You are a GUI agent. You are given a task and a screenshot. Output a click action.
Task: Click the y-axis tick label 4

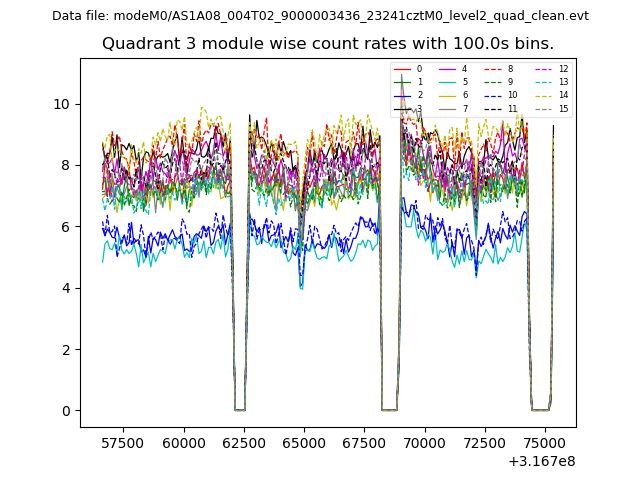click(x=66, y=288)
